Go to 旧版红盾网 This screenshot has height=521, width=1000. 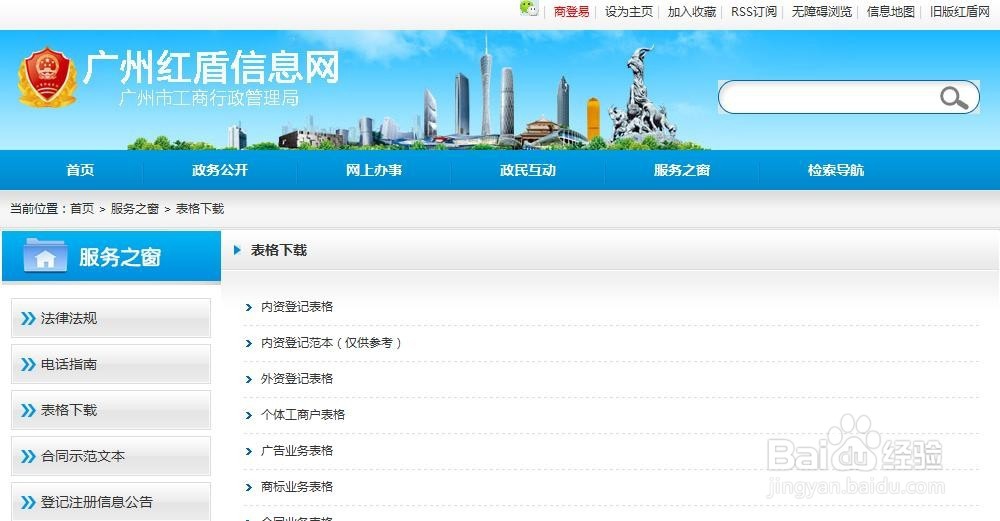(960, 11)
